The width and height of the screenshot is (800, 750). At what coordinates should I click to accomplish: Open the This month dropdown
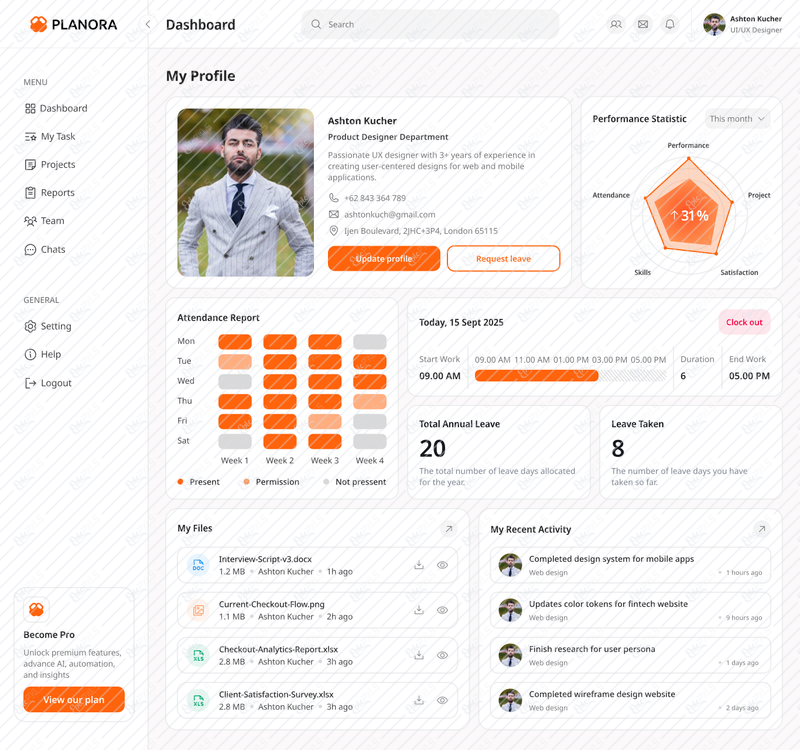pyautogui.click(x=737, y=119)
